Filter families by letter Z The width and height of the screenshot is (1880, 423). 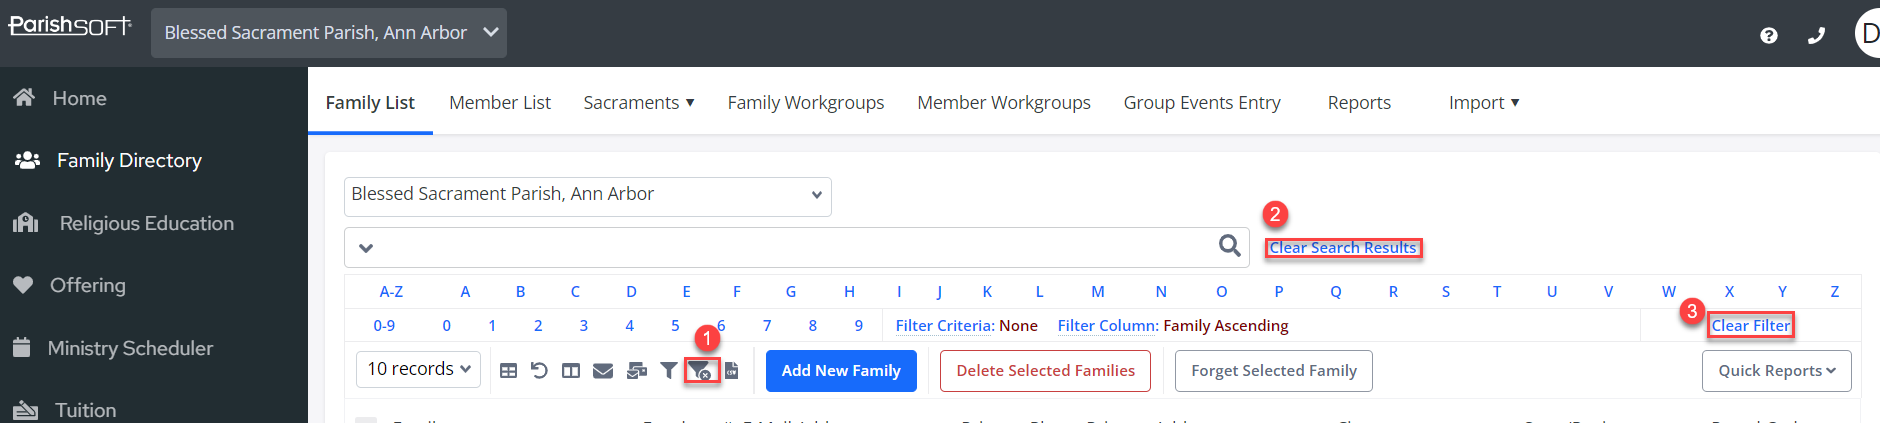[1835, 292]
